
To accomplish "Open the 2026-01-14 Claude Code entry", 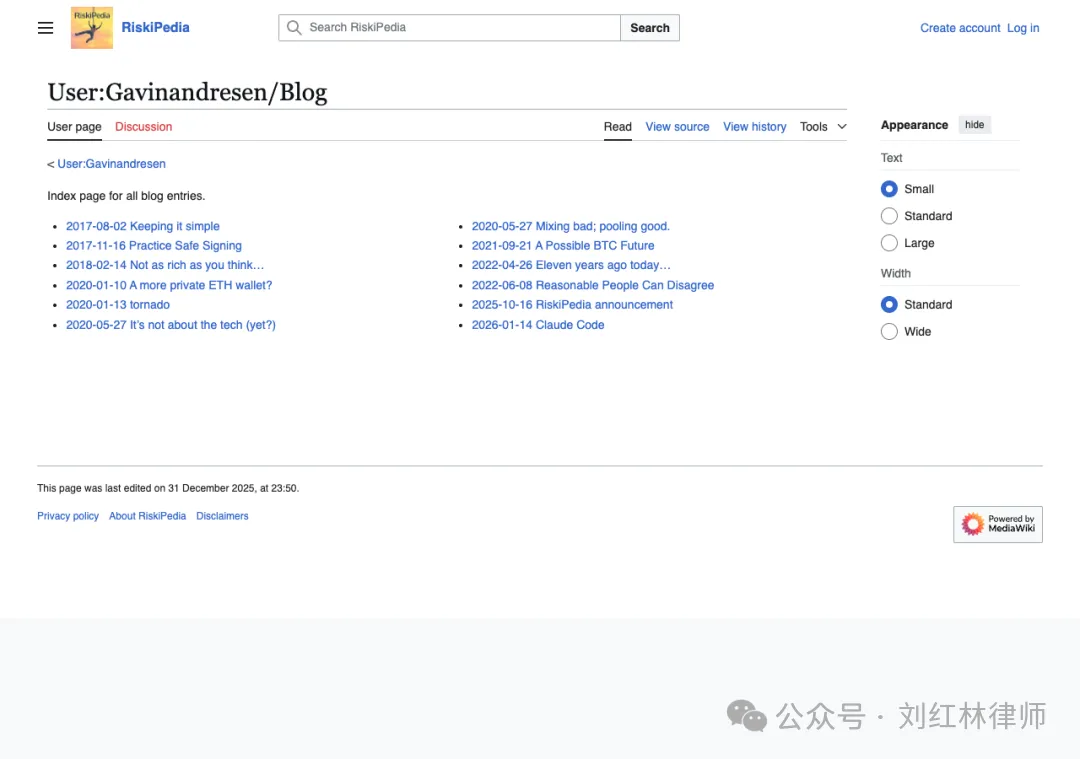I will click(538, 324).
